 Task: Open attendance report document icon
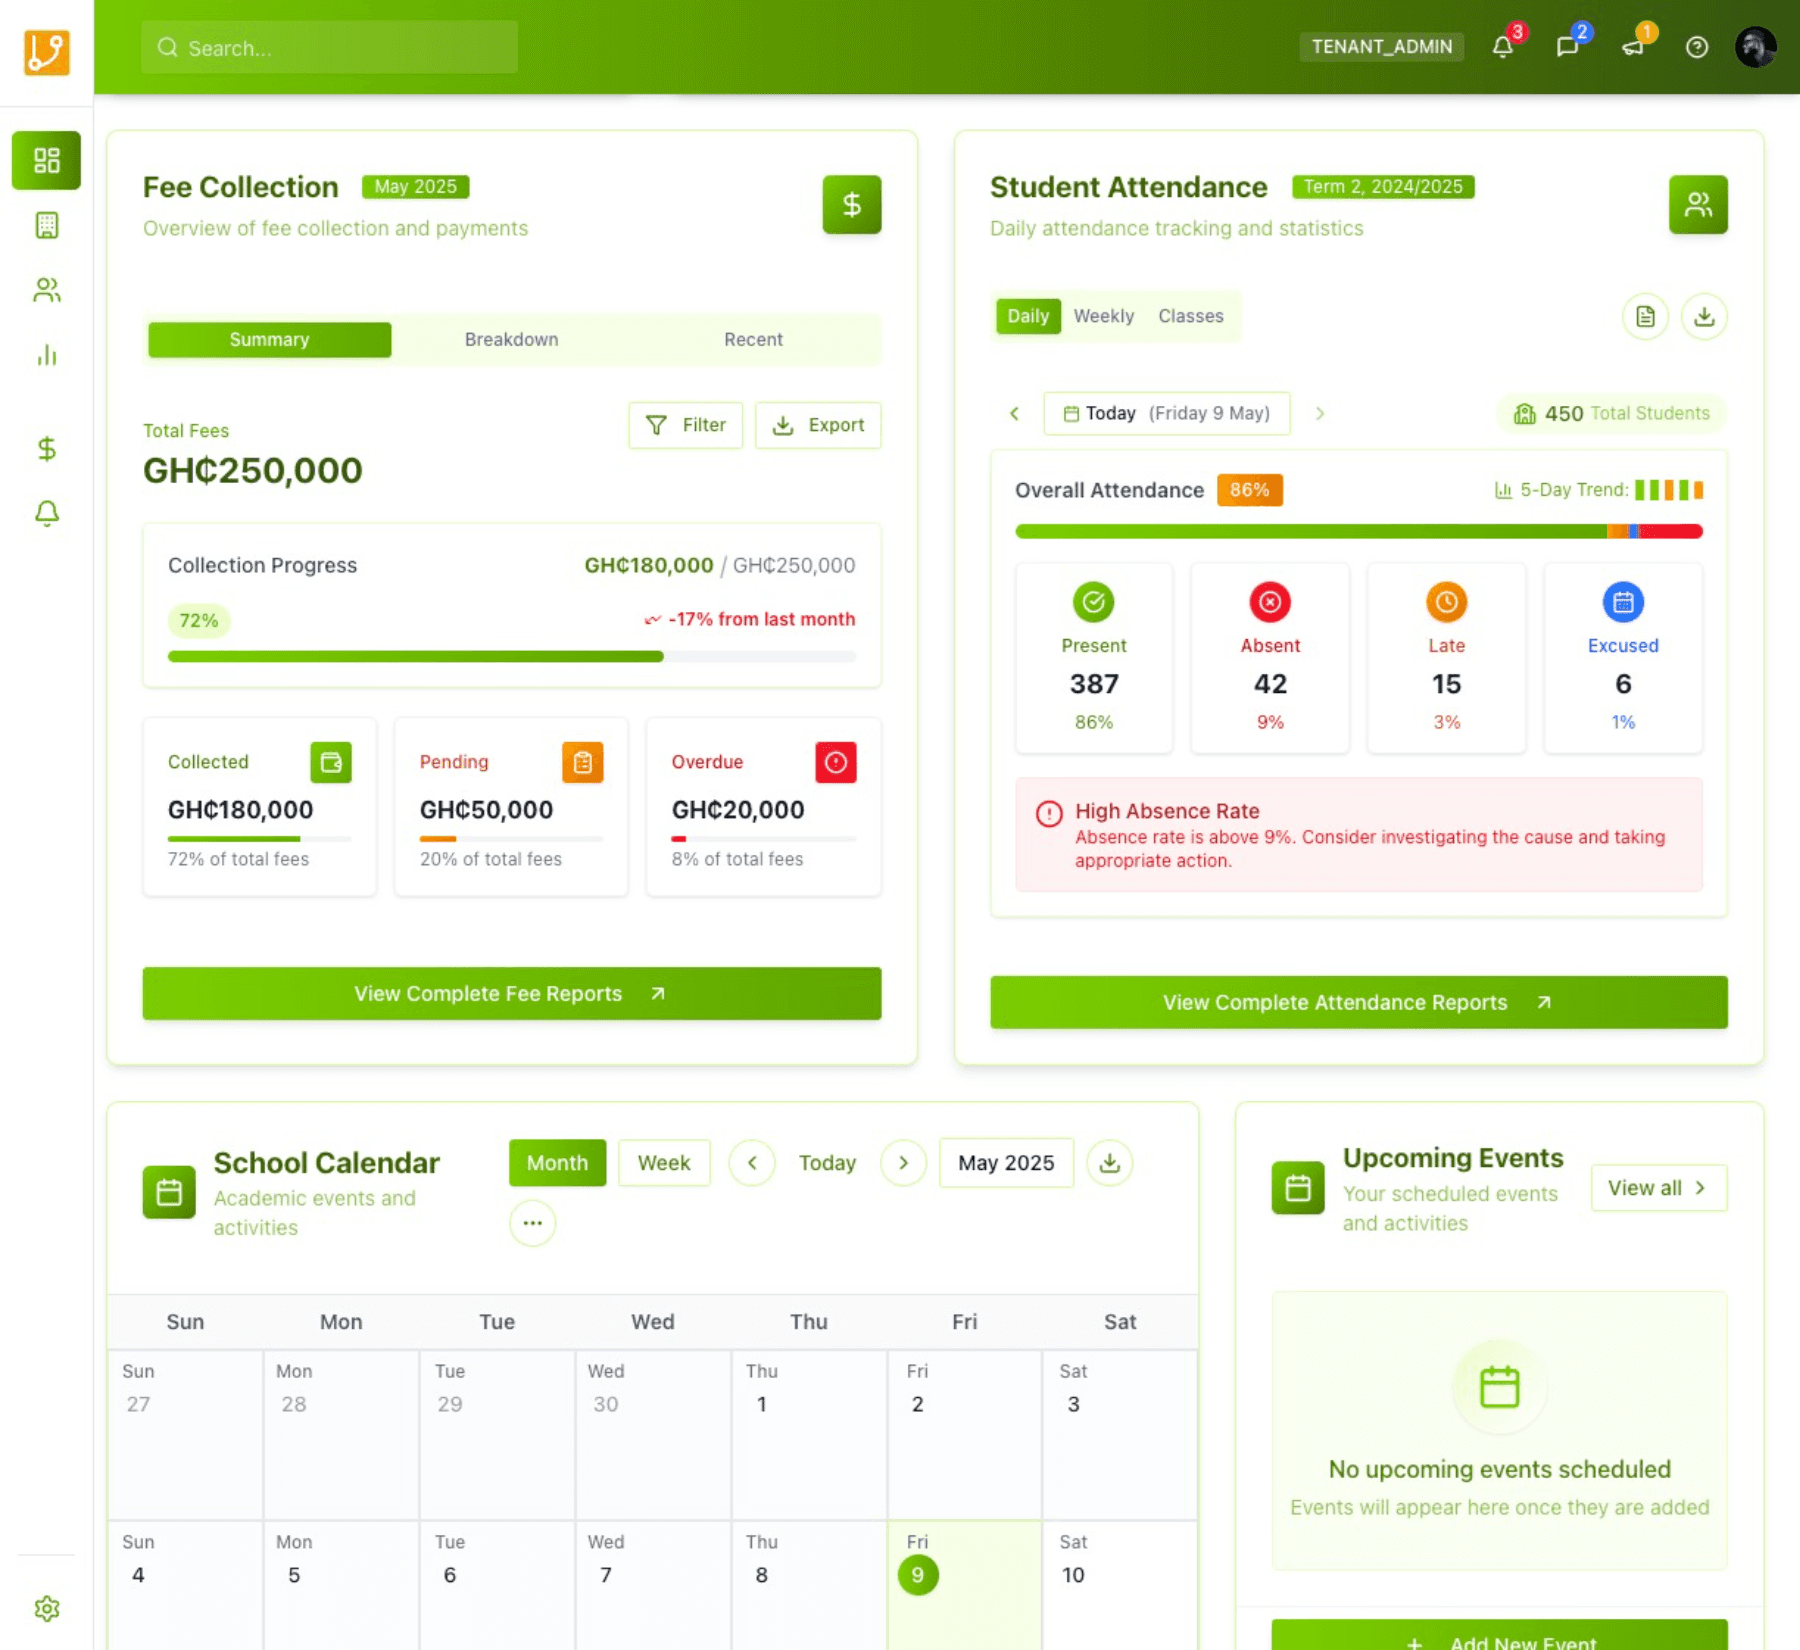coord(1645,317)
